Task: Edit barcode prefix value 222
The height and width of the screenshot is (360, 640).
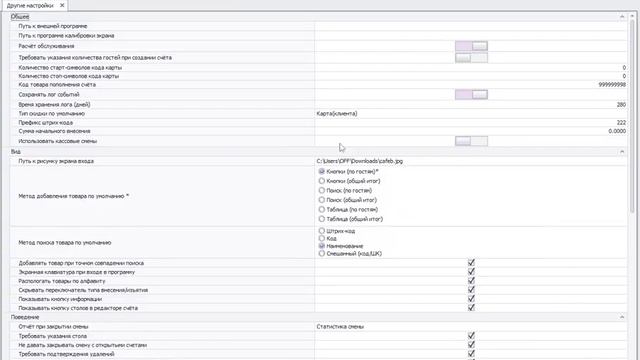Action: click(471, 122)
